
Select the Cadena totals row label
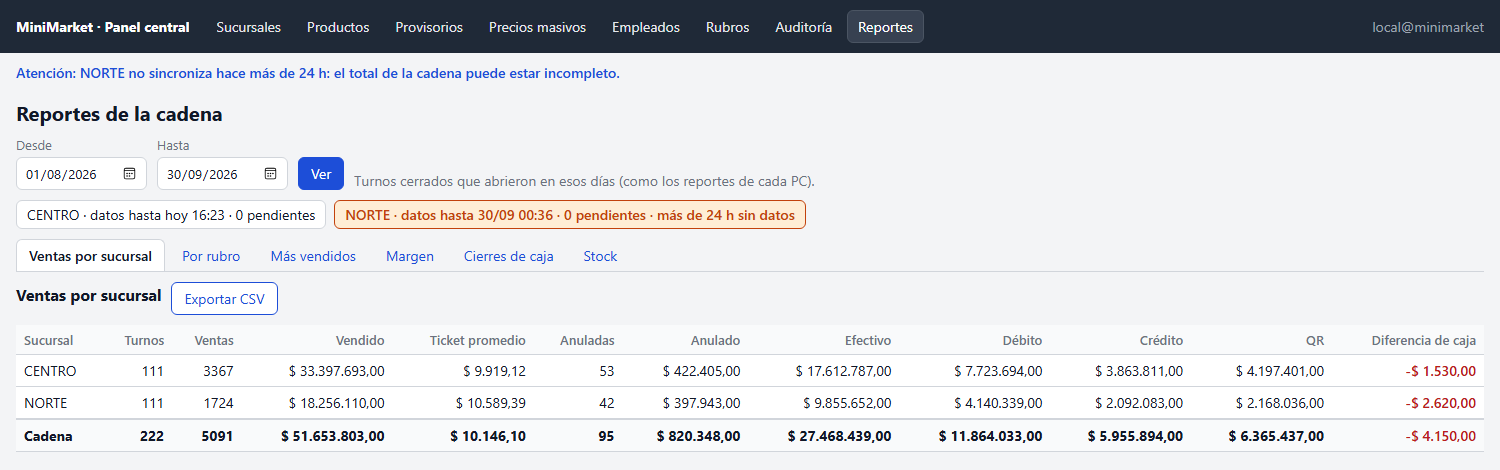pyautogui.click(x=48, y=436)
